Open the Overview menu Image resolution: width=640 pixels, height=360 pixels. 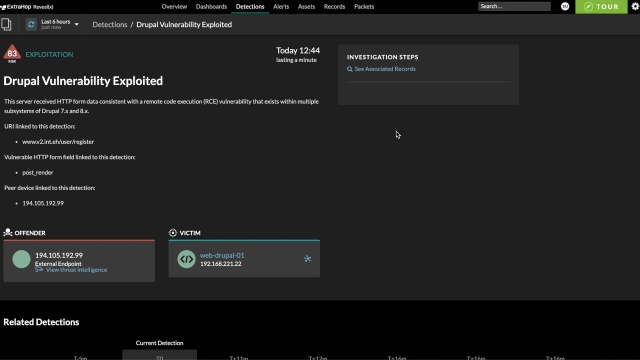click(174, 7)
